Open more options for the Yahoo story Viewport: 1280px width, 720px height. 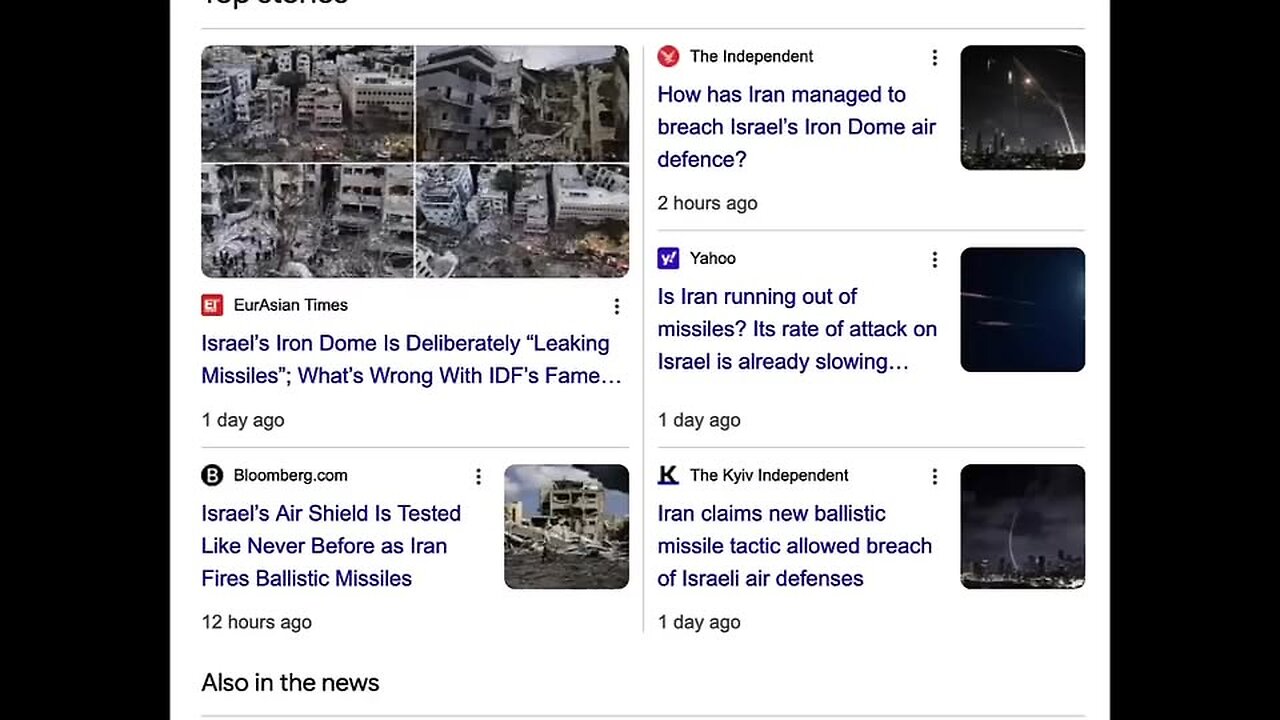pos(935,260)
